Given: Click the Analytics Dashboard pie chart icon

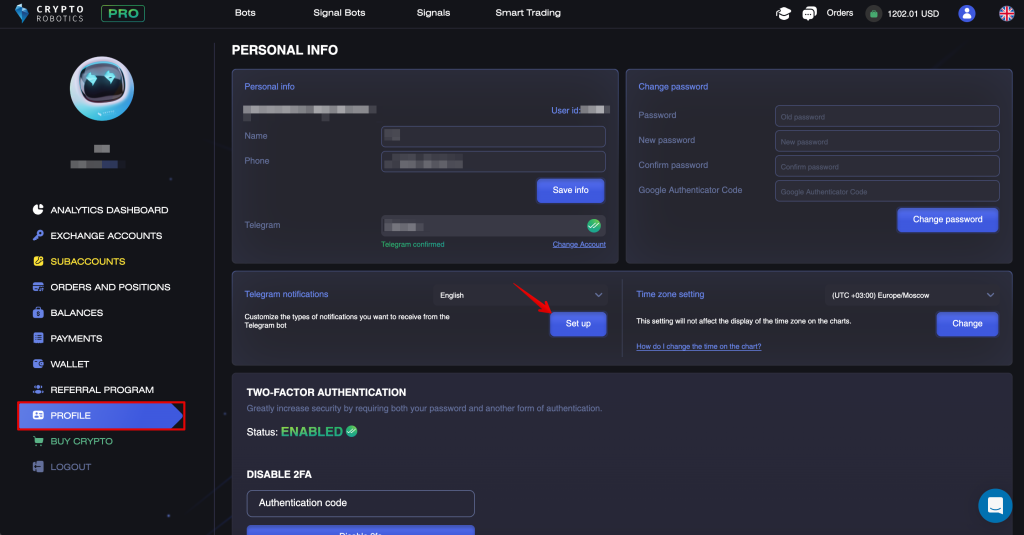Looking at the screenshot, I should (38, 210).
